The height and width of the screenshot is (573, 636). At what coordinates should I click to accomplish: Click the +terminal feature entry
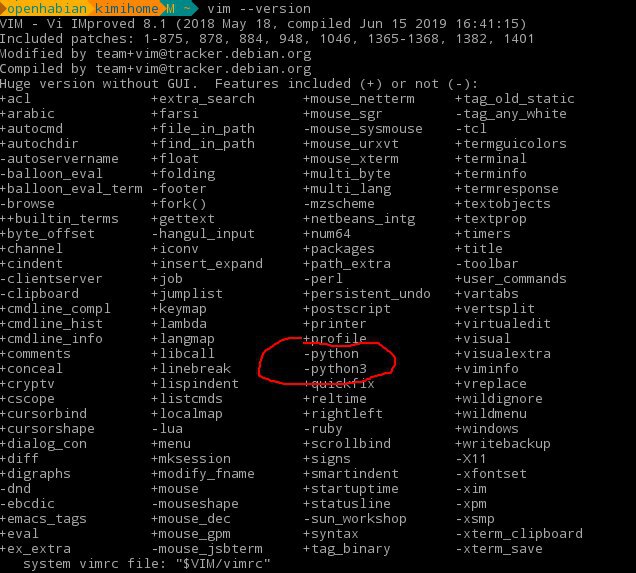click(x=491, y=159)
